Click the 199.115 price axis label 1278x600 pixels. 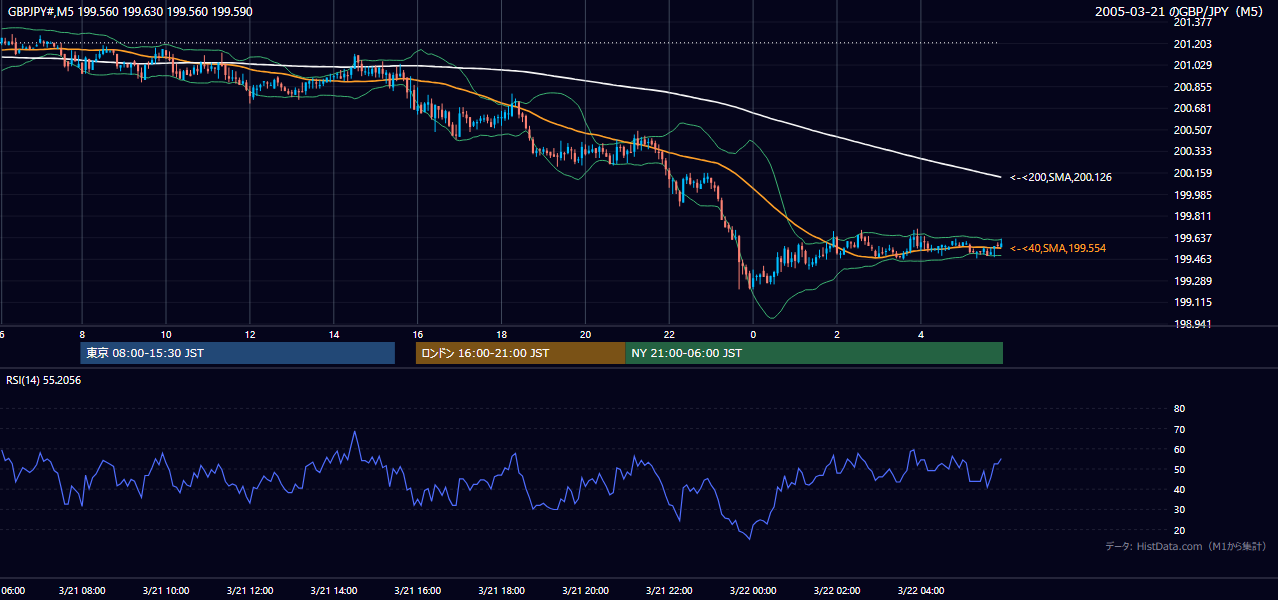1192,302
